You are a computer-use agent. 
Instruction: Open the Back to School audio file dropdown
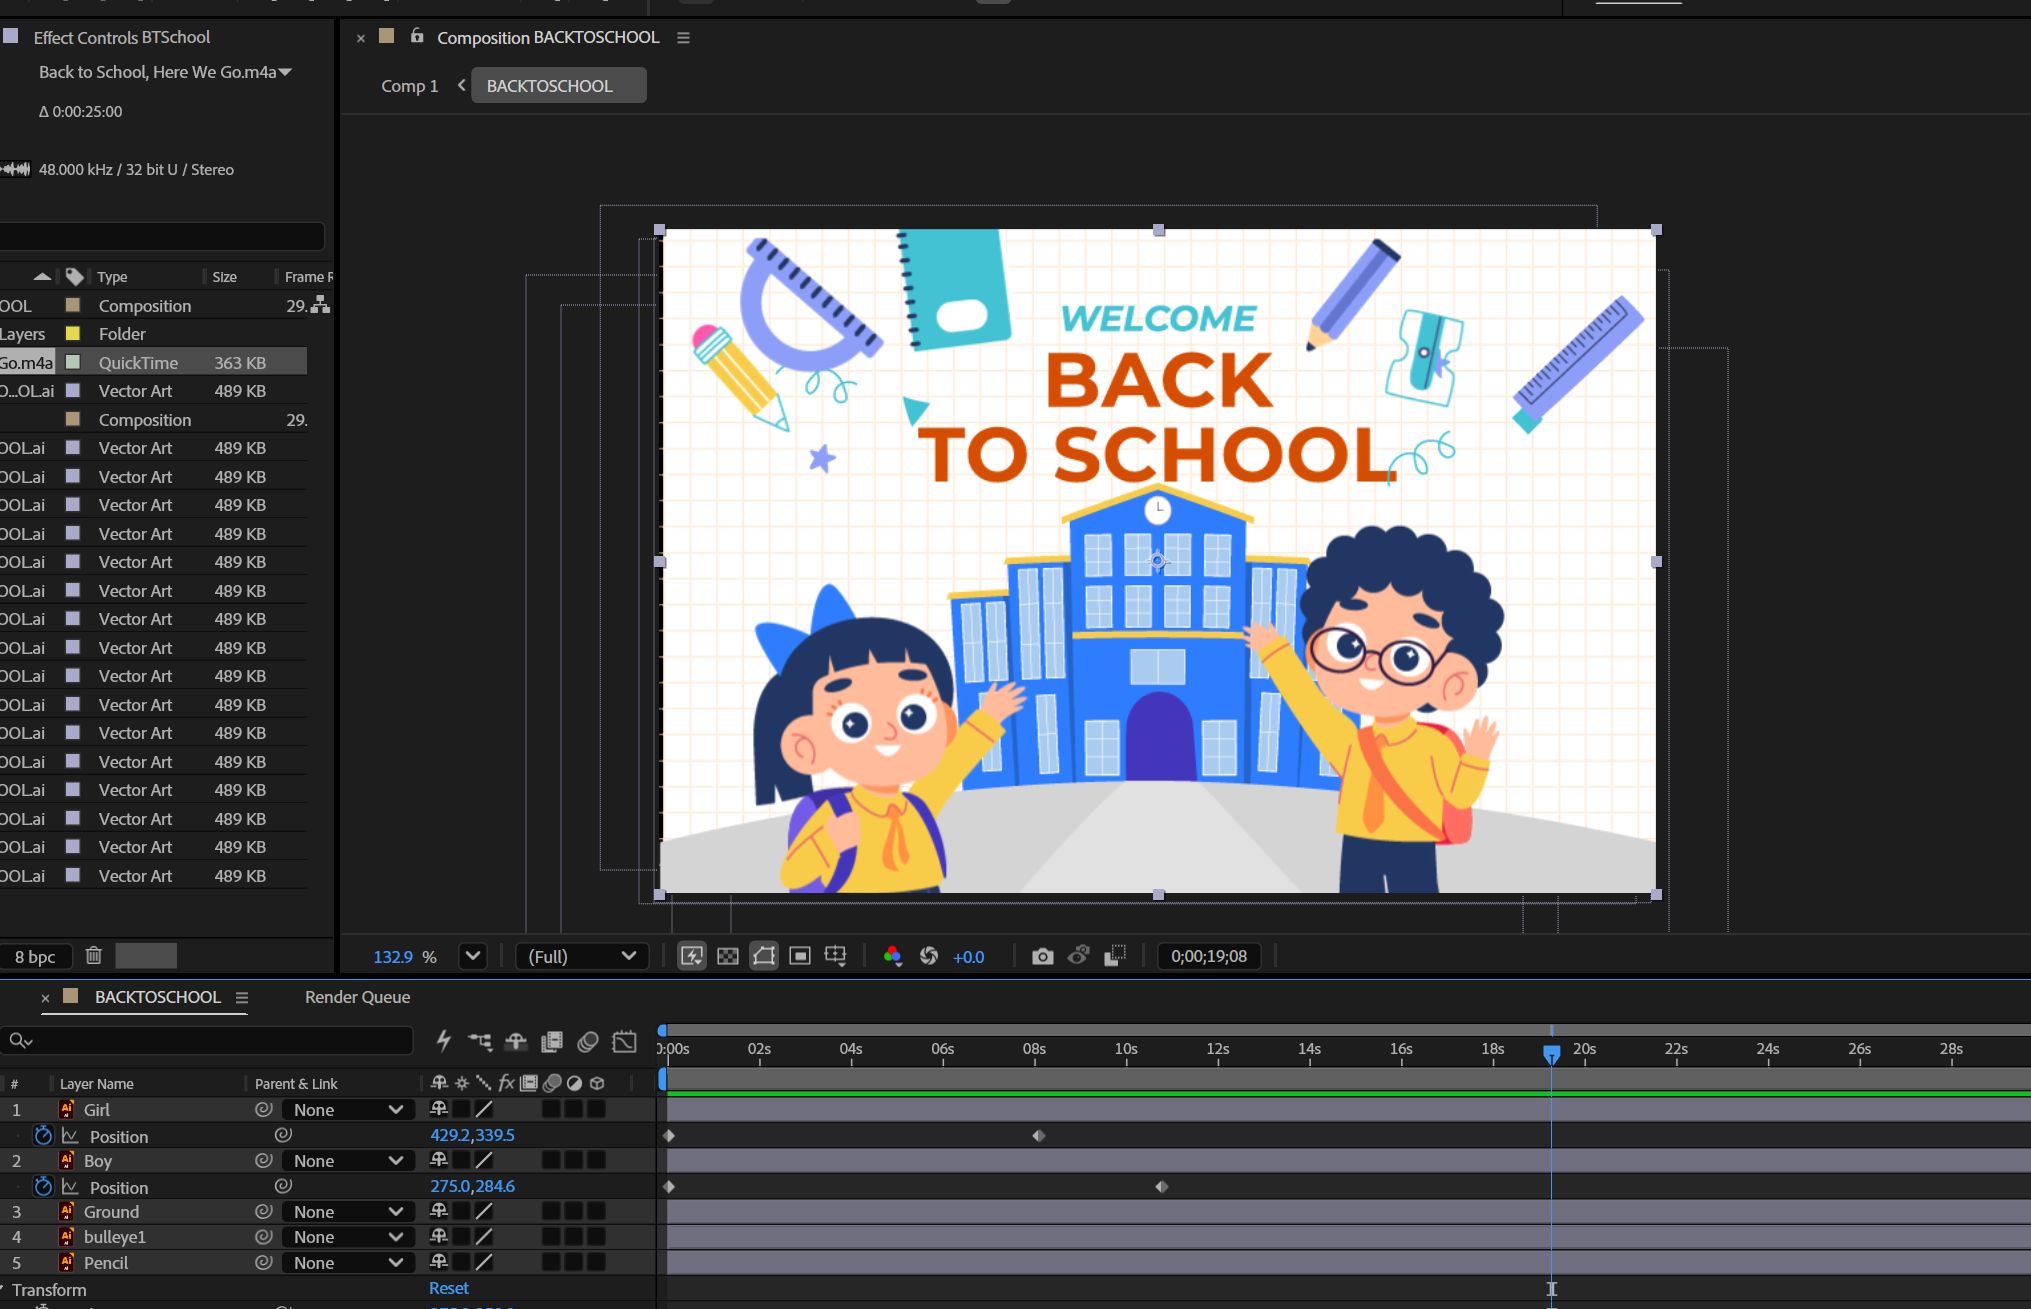(285, 72)
